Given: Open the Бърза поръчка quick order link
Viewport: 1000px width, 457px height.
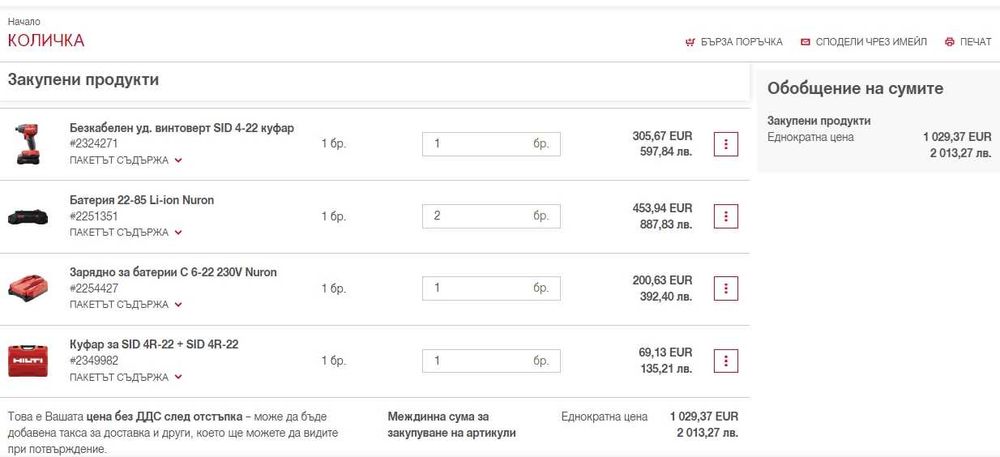Looking at the screenshot, I should tap(733, 42).
